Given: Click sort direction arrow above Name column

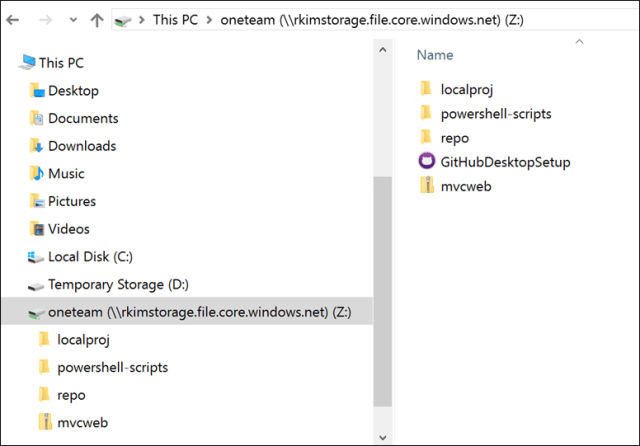Looking at the screenshot, I should (x=579, y=41).
